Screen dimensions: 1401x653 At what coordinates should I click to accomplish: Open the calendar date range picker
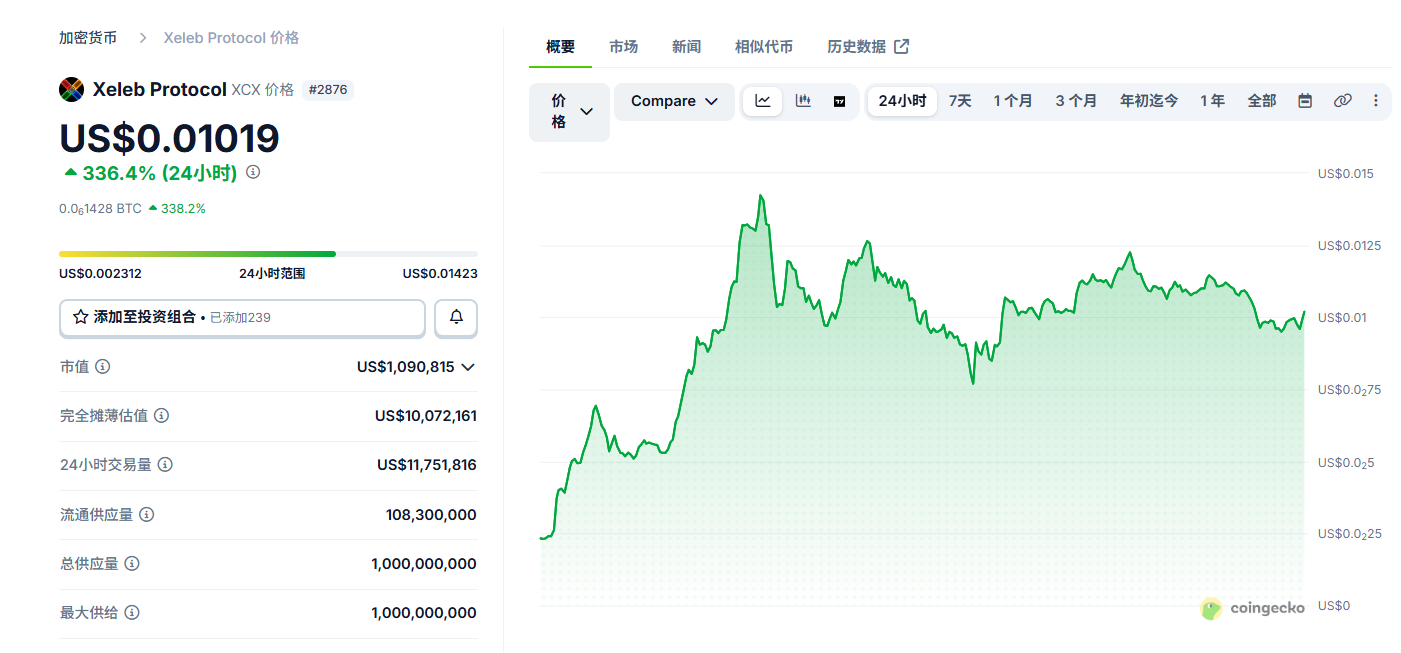pos(1305,101)
